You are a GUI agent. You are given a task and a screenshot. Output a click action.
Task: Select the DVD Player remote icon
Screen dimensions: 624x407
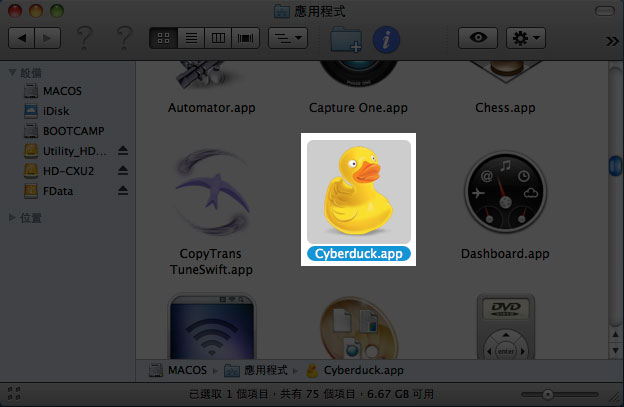[x=506, y=327]
